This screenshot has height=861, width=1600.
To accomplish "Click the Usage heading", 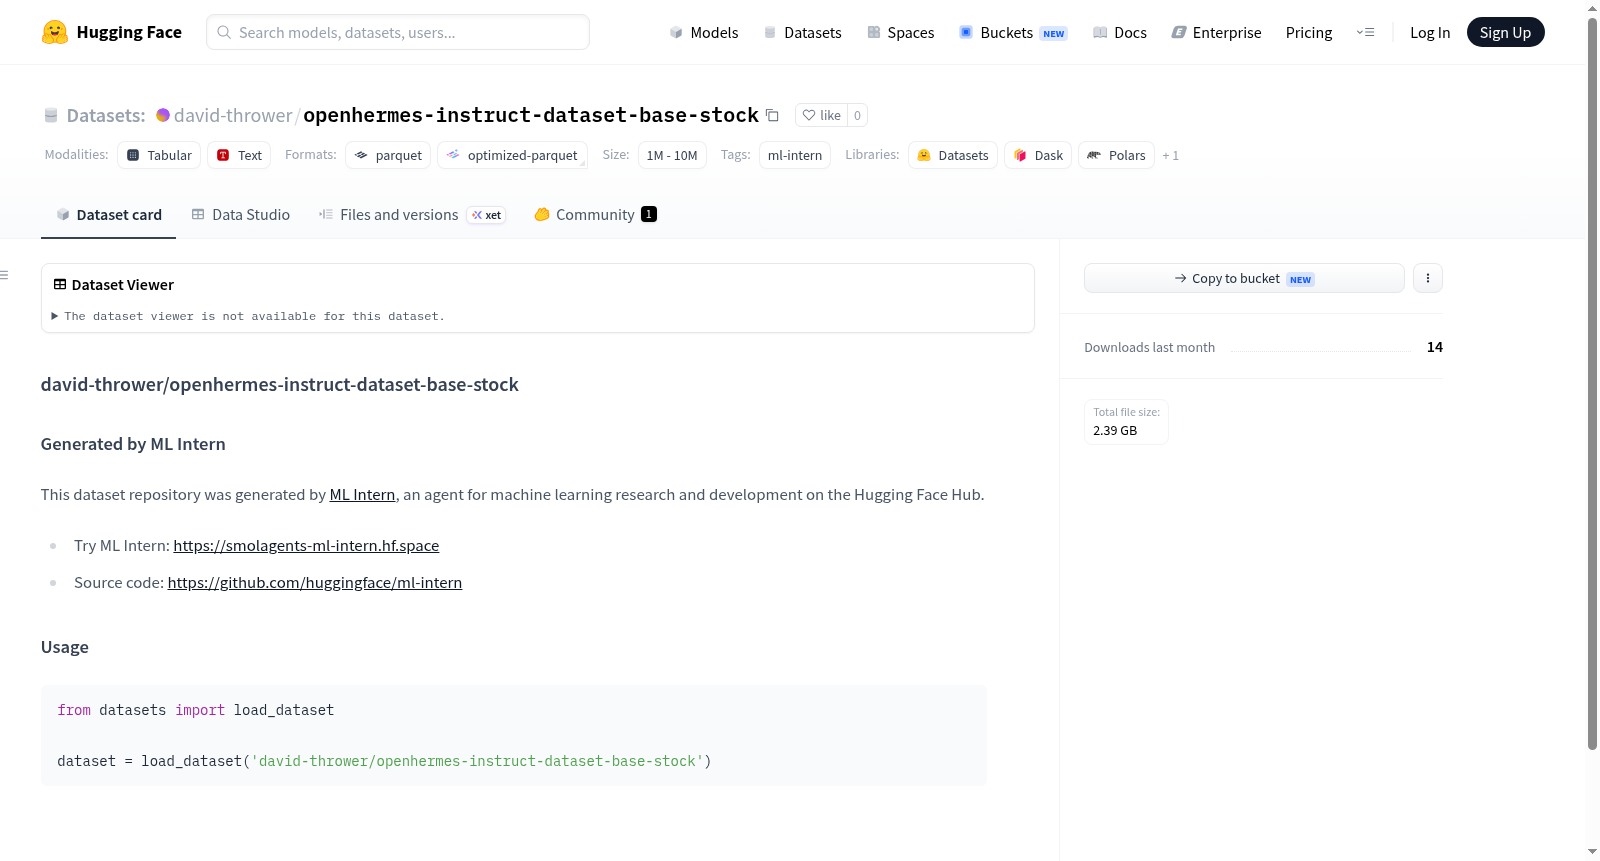I will tap(65, 647).
